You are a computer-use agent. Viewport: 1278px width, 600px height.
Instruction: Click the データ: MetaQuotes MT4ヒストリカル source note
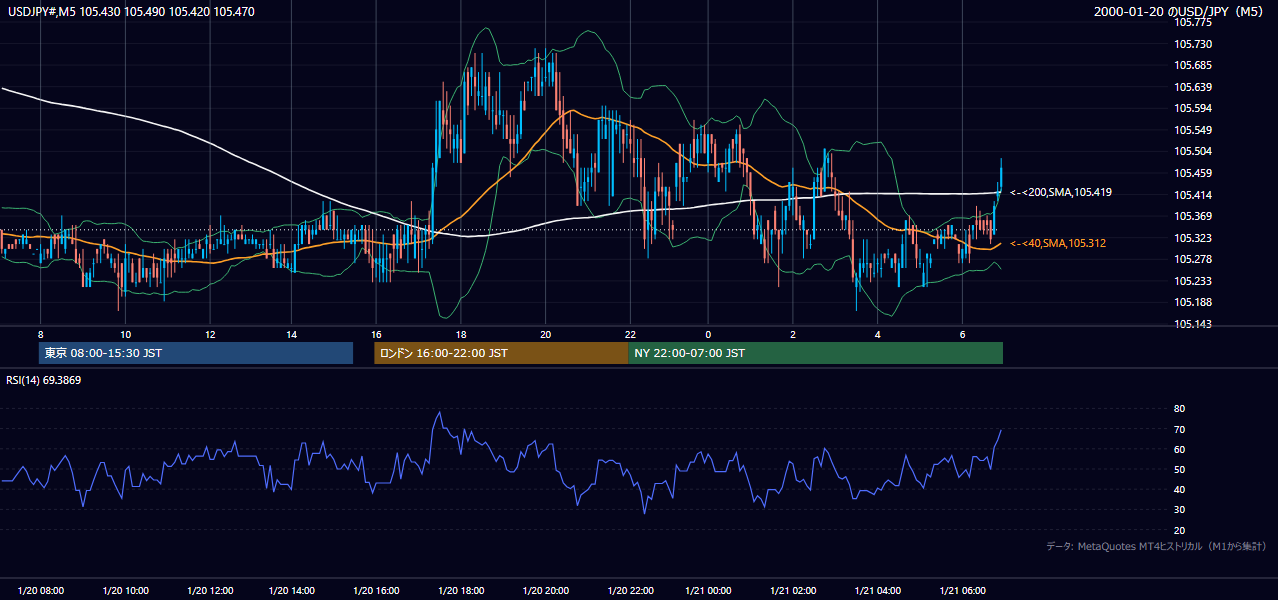[x=1156, y=546]
